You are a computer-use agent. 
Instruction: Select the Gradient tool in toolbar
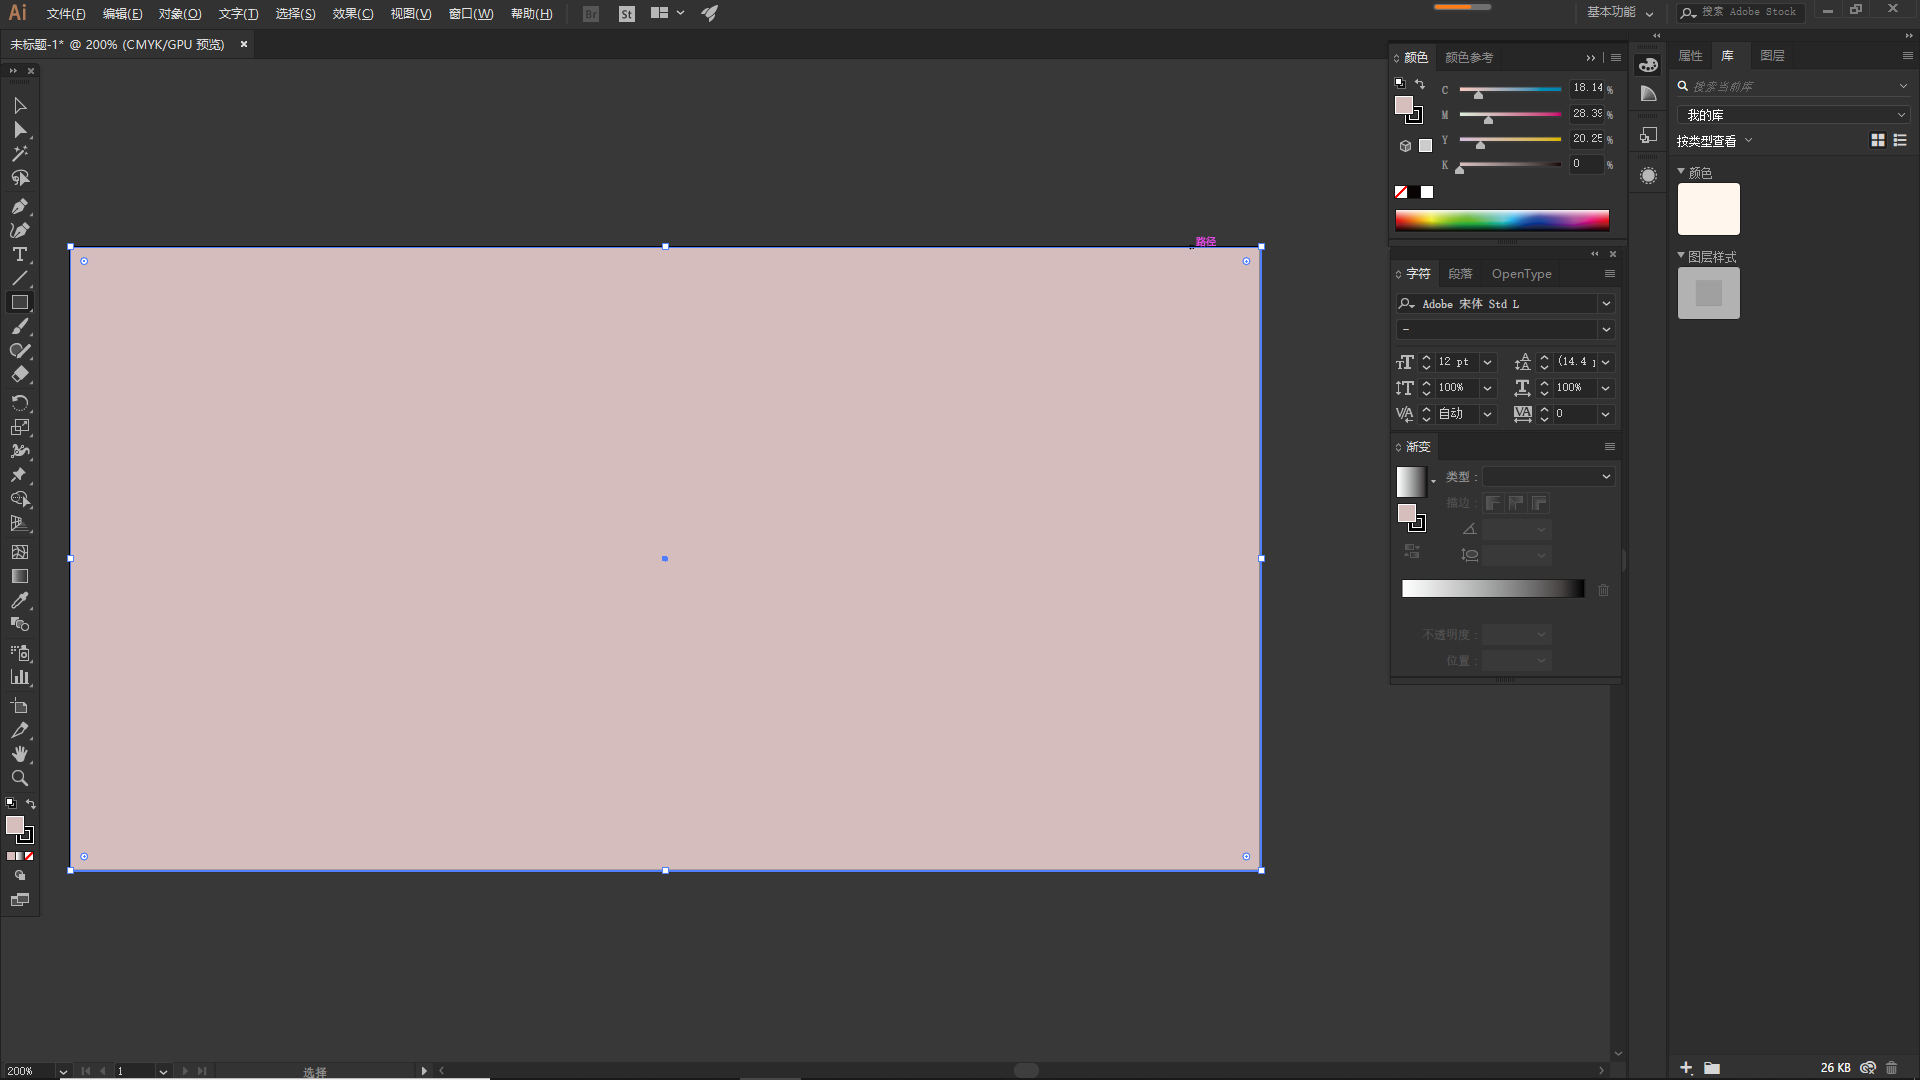[x=18, y=576]
